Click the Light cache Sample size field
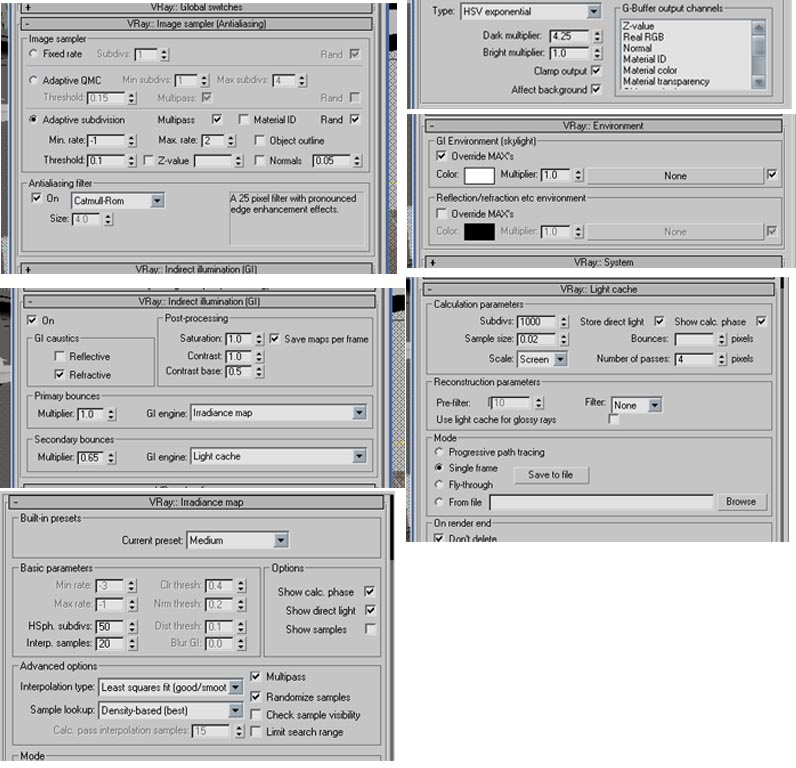 537,339
